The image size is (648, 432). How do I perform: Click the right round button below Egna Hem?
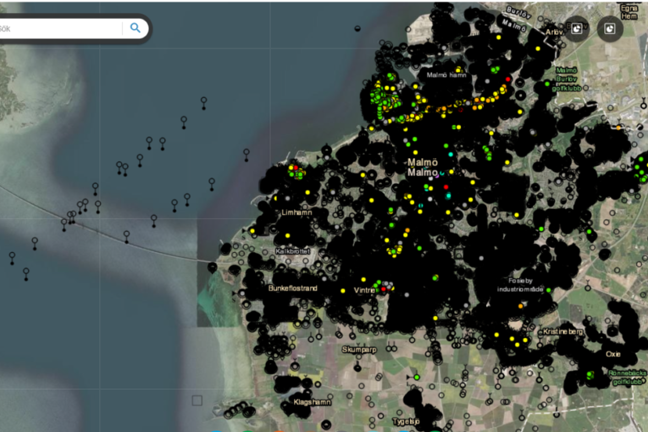tap(610, 29)
